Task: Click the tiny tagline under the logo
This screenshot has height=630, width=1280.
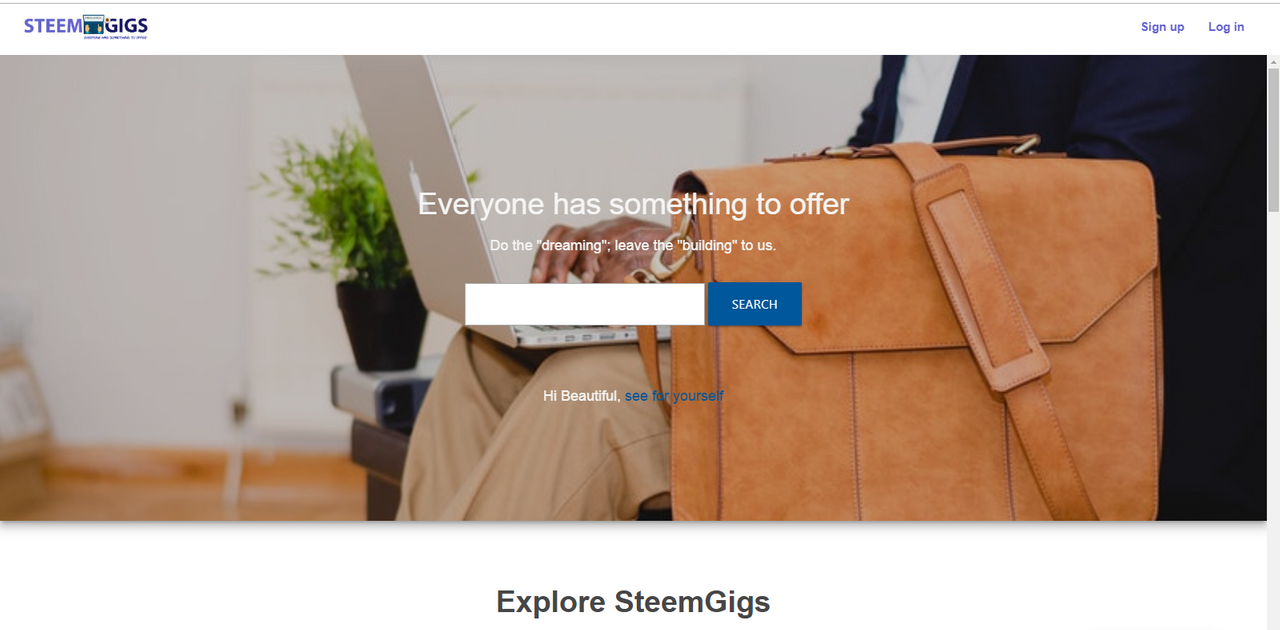Action: [115, 37]
